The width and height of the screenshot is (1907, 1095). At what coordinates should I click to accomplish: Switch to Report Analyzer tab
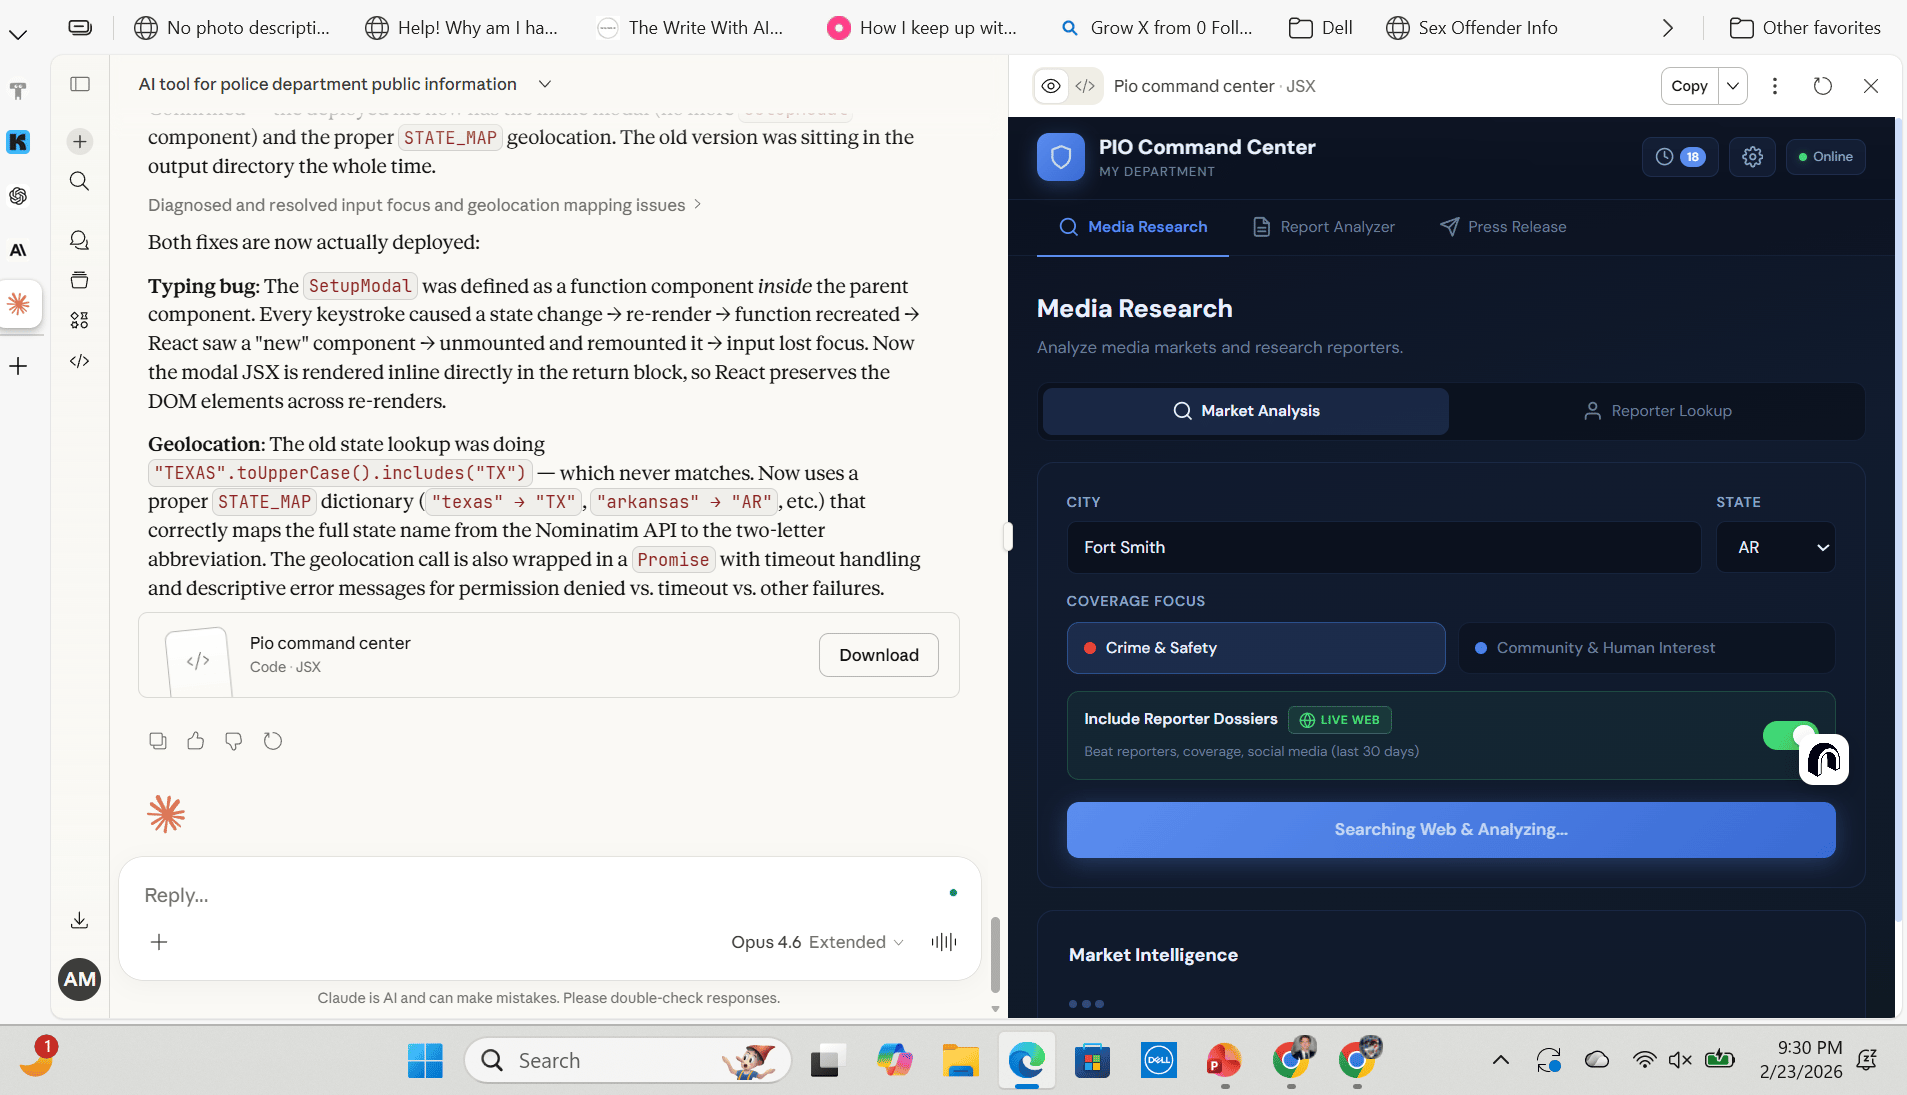[x=1324, y=227]
